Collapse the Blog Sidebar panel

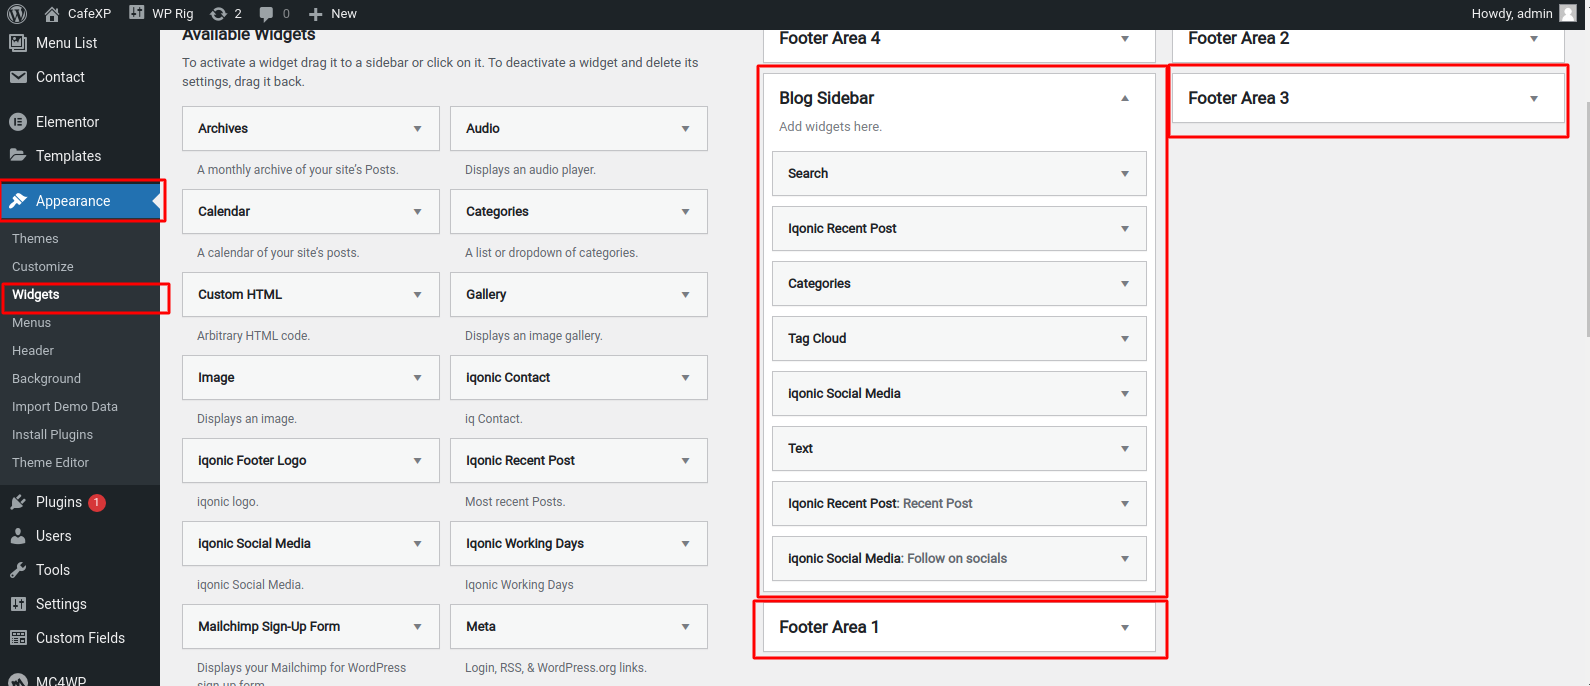(1125, 98)
